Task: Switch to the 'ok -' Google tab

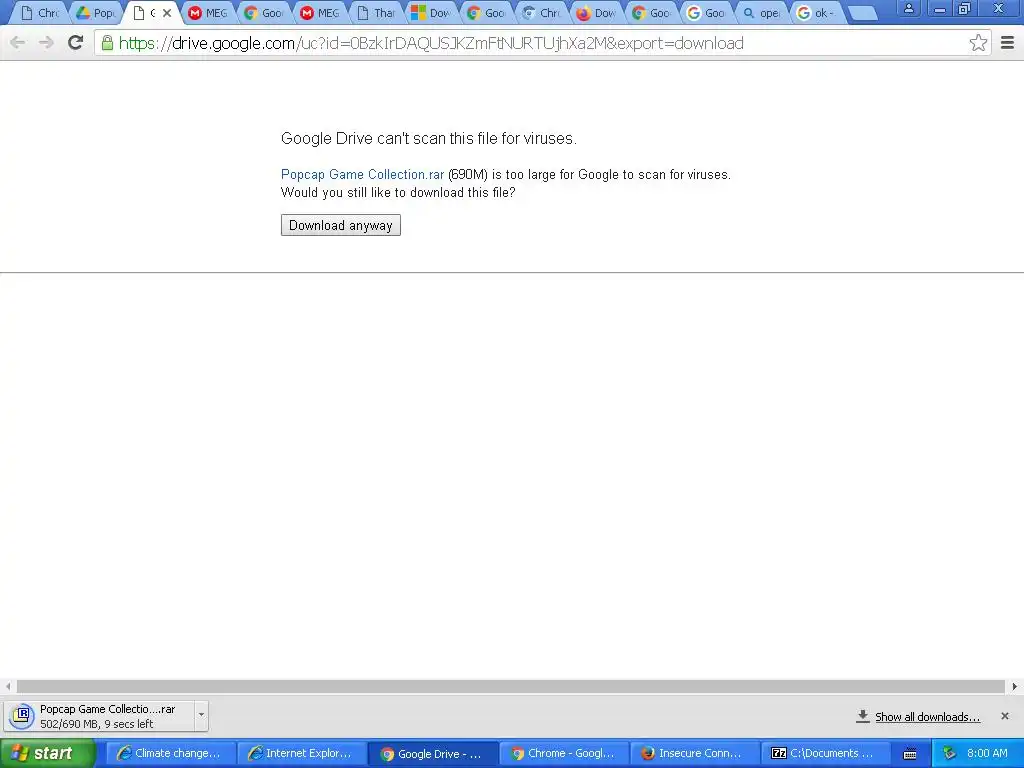Action: [816, 13]
